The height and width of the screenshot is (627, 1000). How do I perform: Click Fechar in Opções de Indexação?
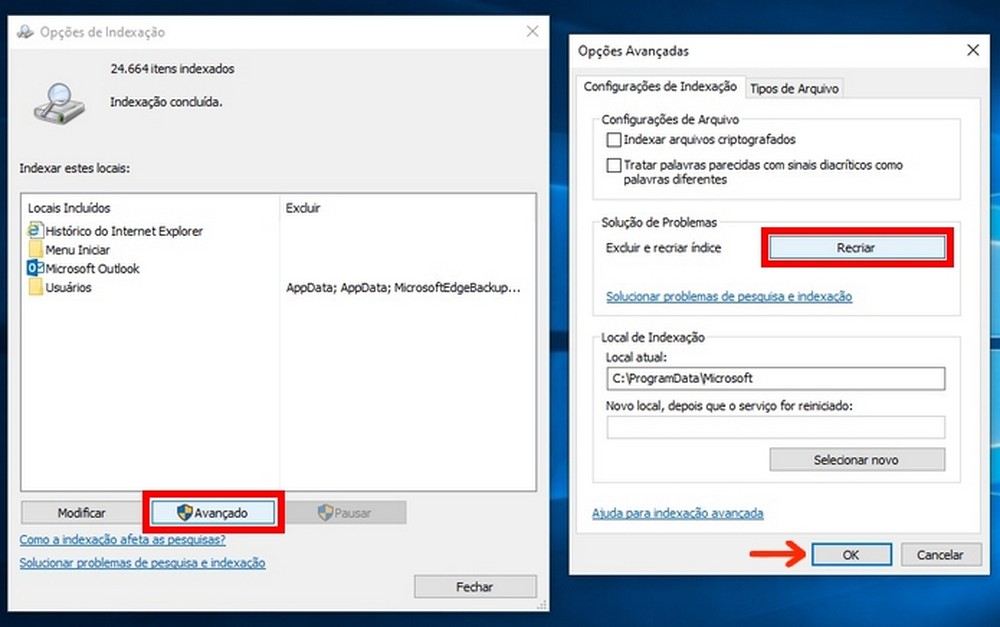point(475,587)
